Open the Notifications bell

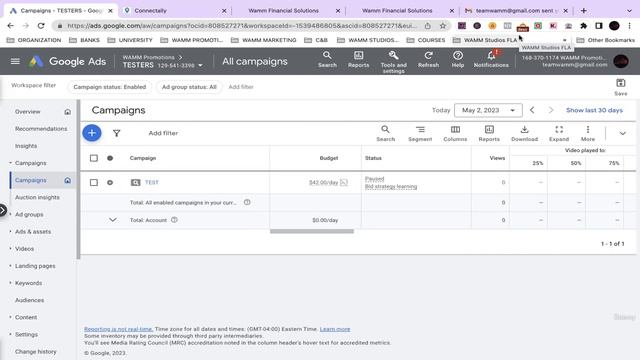click(491, 60)
